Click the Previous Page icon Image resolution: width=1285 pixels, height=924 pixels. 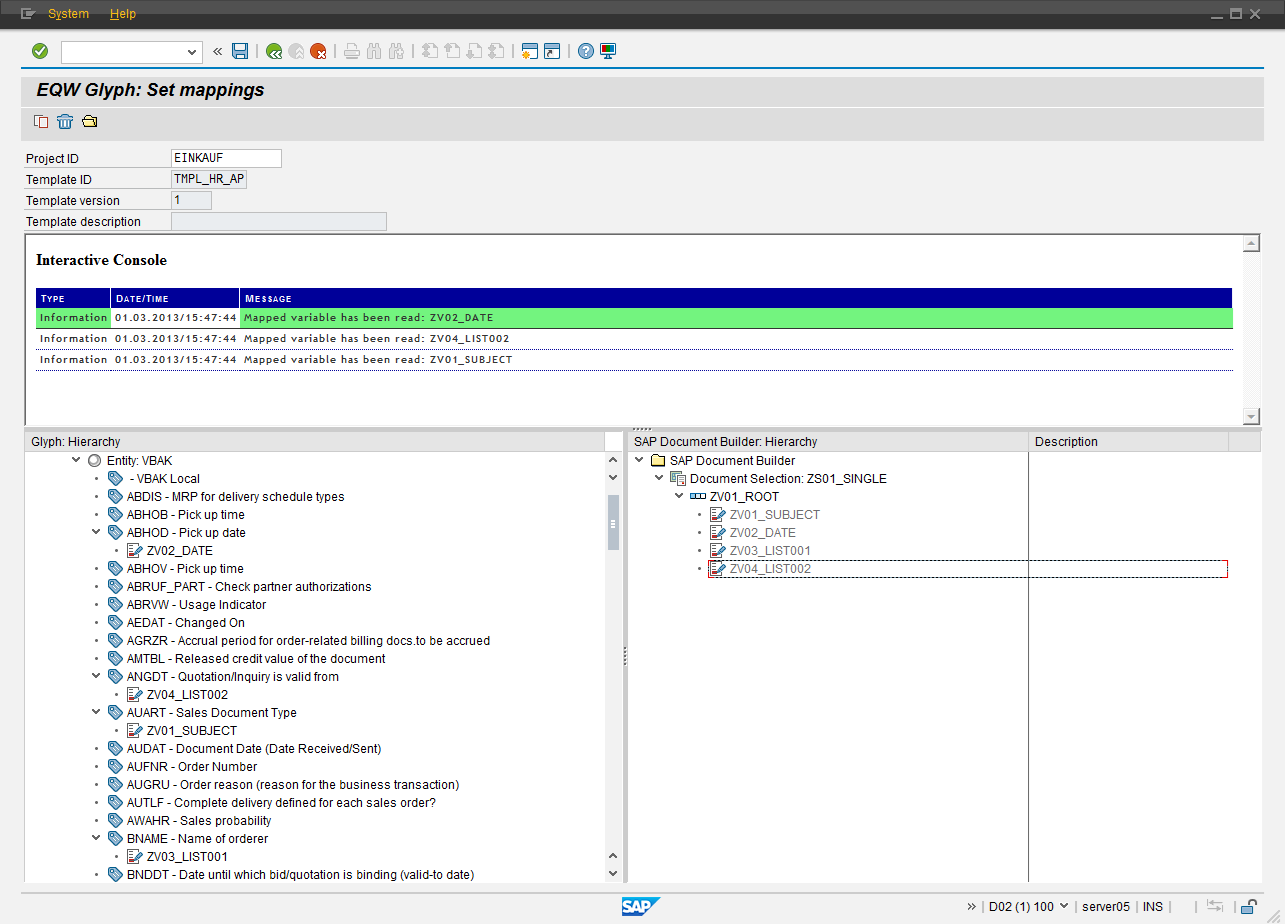point(452,51)
